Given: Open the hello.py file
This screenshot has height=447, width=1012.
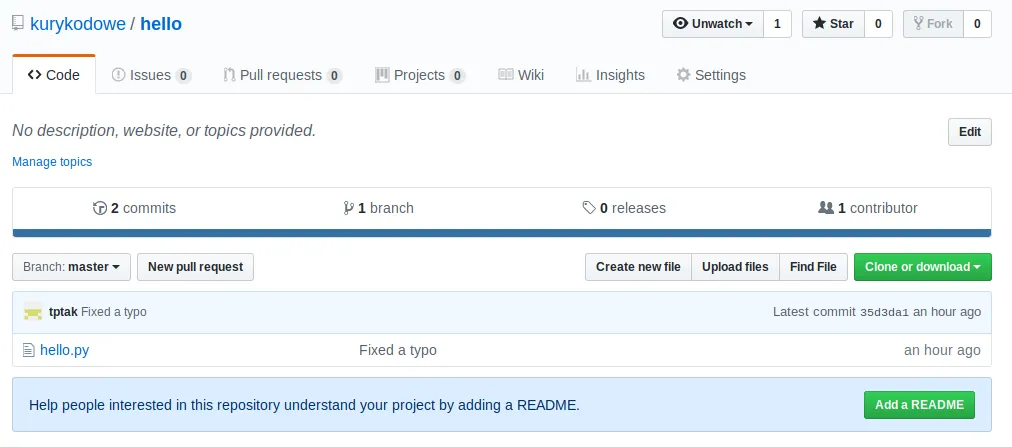Looking at the screenshot, I should click(65, 350).
